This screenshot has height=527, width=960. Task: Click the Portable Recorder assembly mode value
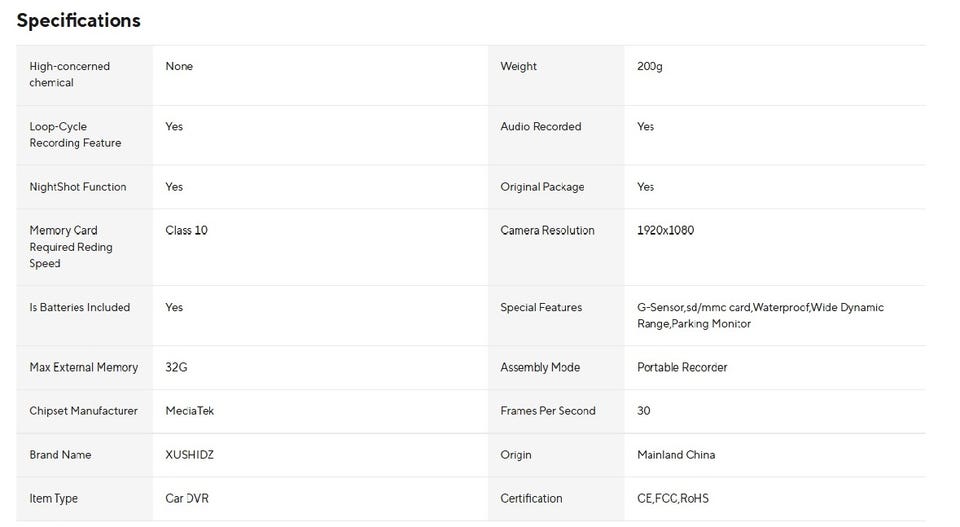pyautogui.click(x=682, y=367)
